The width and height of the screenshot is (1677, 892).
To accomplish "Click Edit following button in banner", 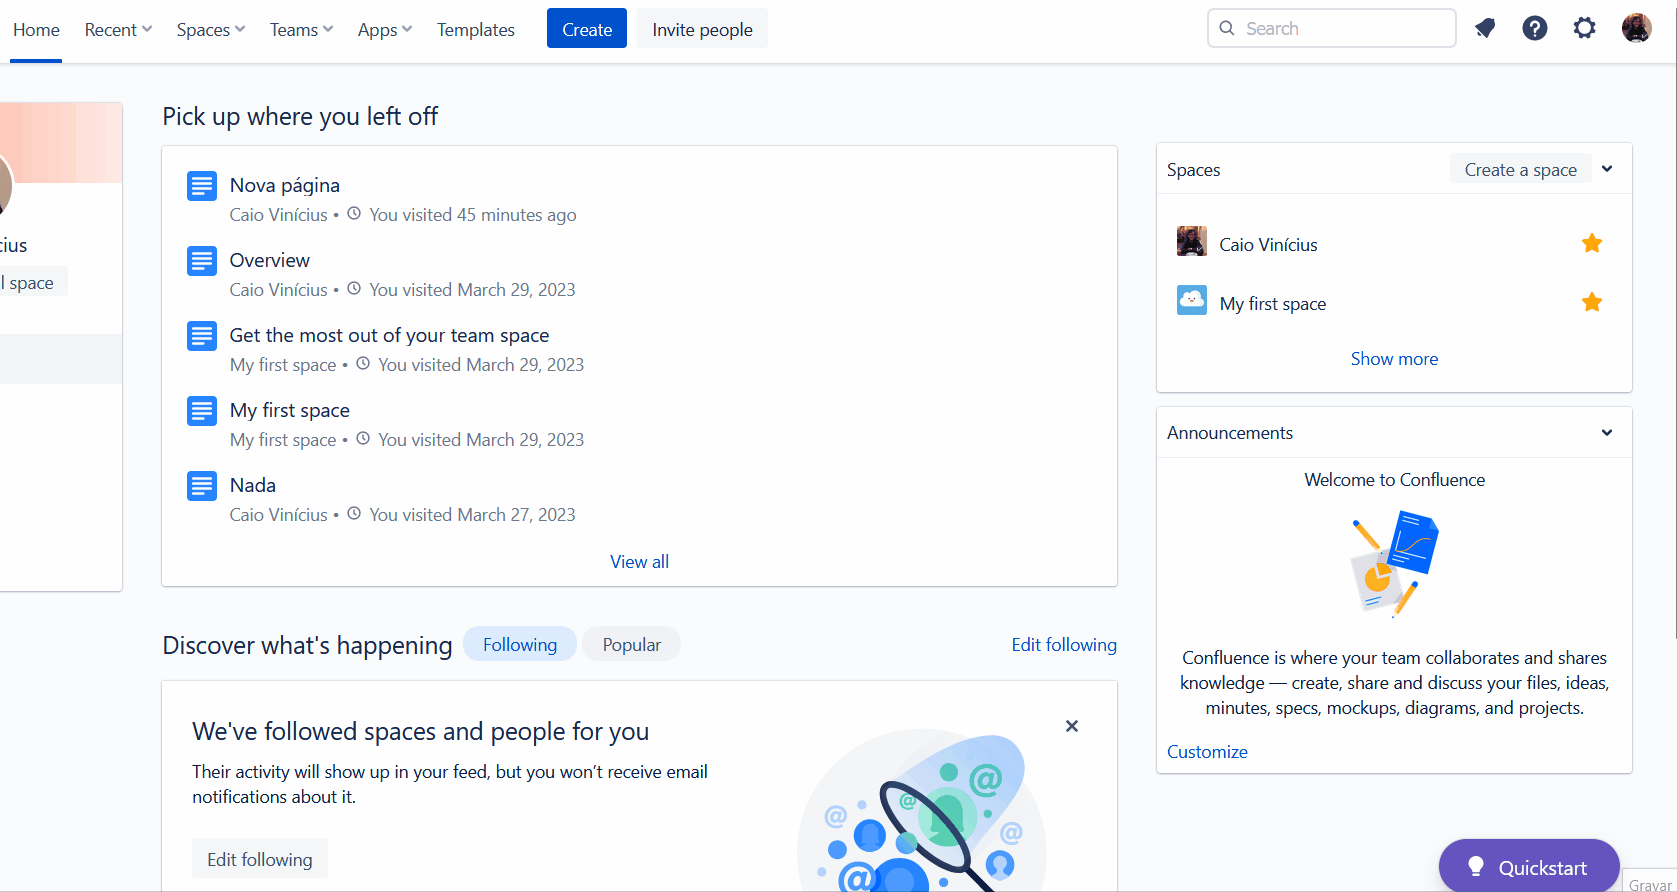I will (260, 859).
